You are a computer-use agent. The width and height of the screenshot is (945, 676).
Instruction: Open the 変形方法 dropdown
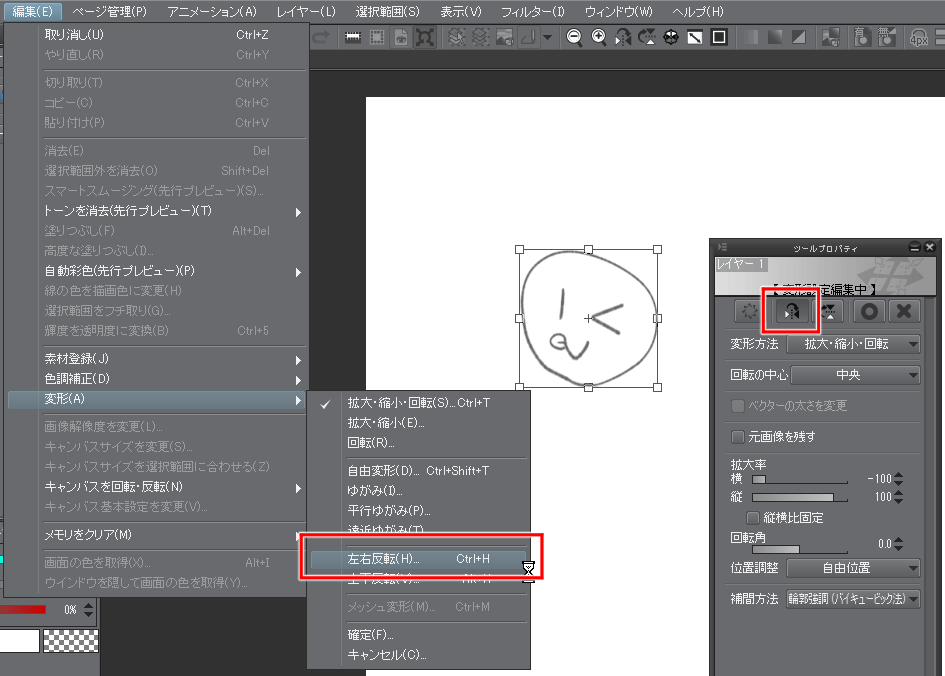[x=853, y=344]
